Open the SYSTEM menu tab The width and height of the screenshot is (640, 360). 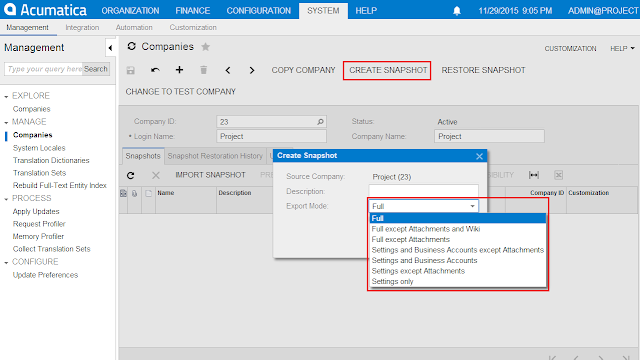[323, 11]
